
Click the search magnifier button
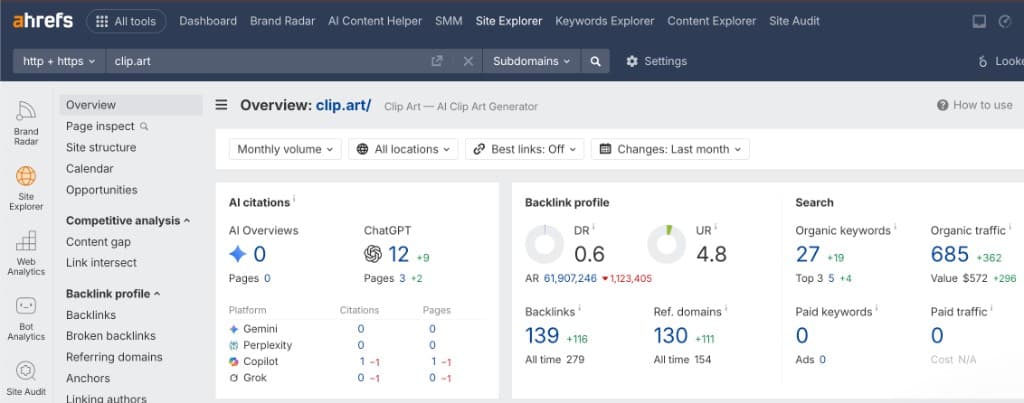coord(595,61)
